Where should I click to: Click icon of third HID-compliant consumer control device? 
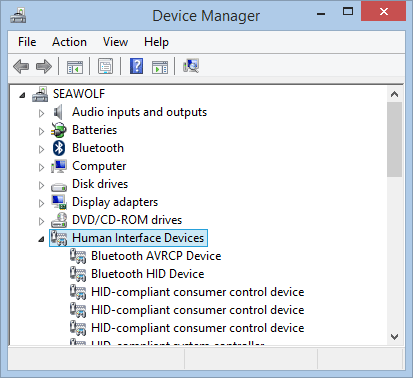pyautogui.click(x=78, y=328)
